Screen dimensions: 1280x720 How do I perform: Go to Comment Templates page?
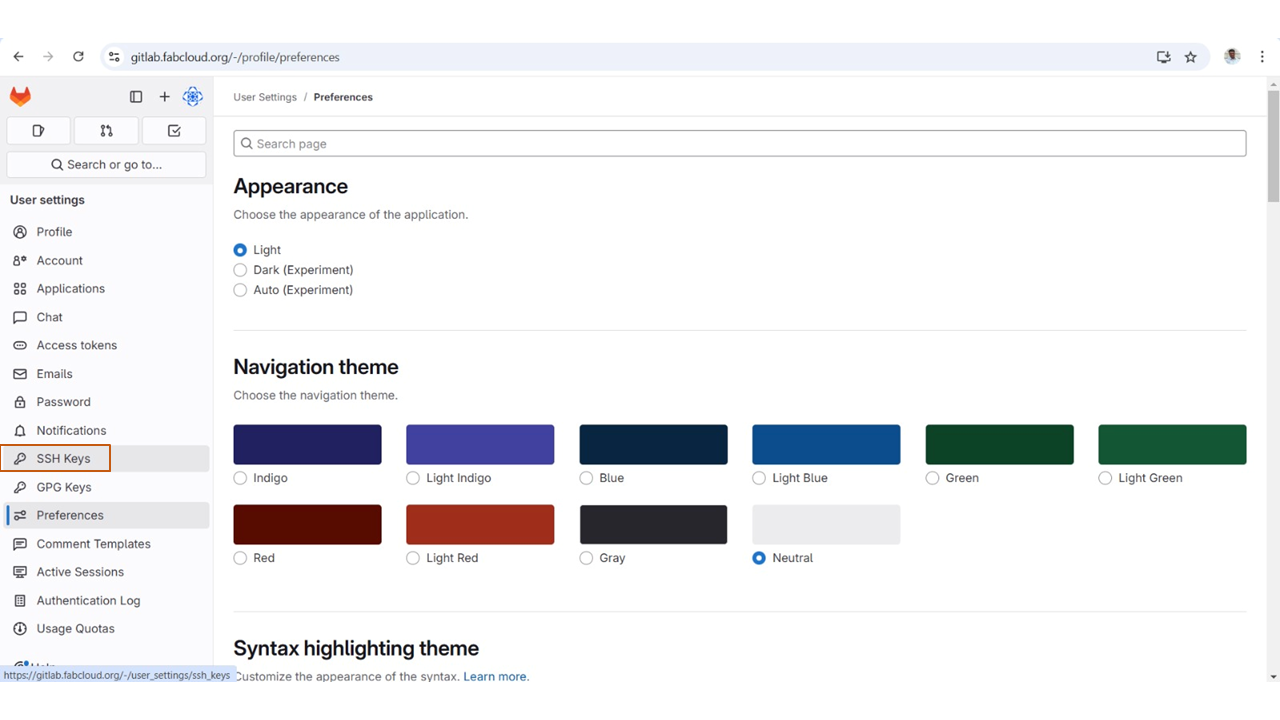tap(108, 544)
